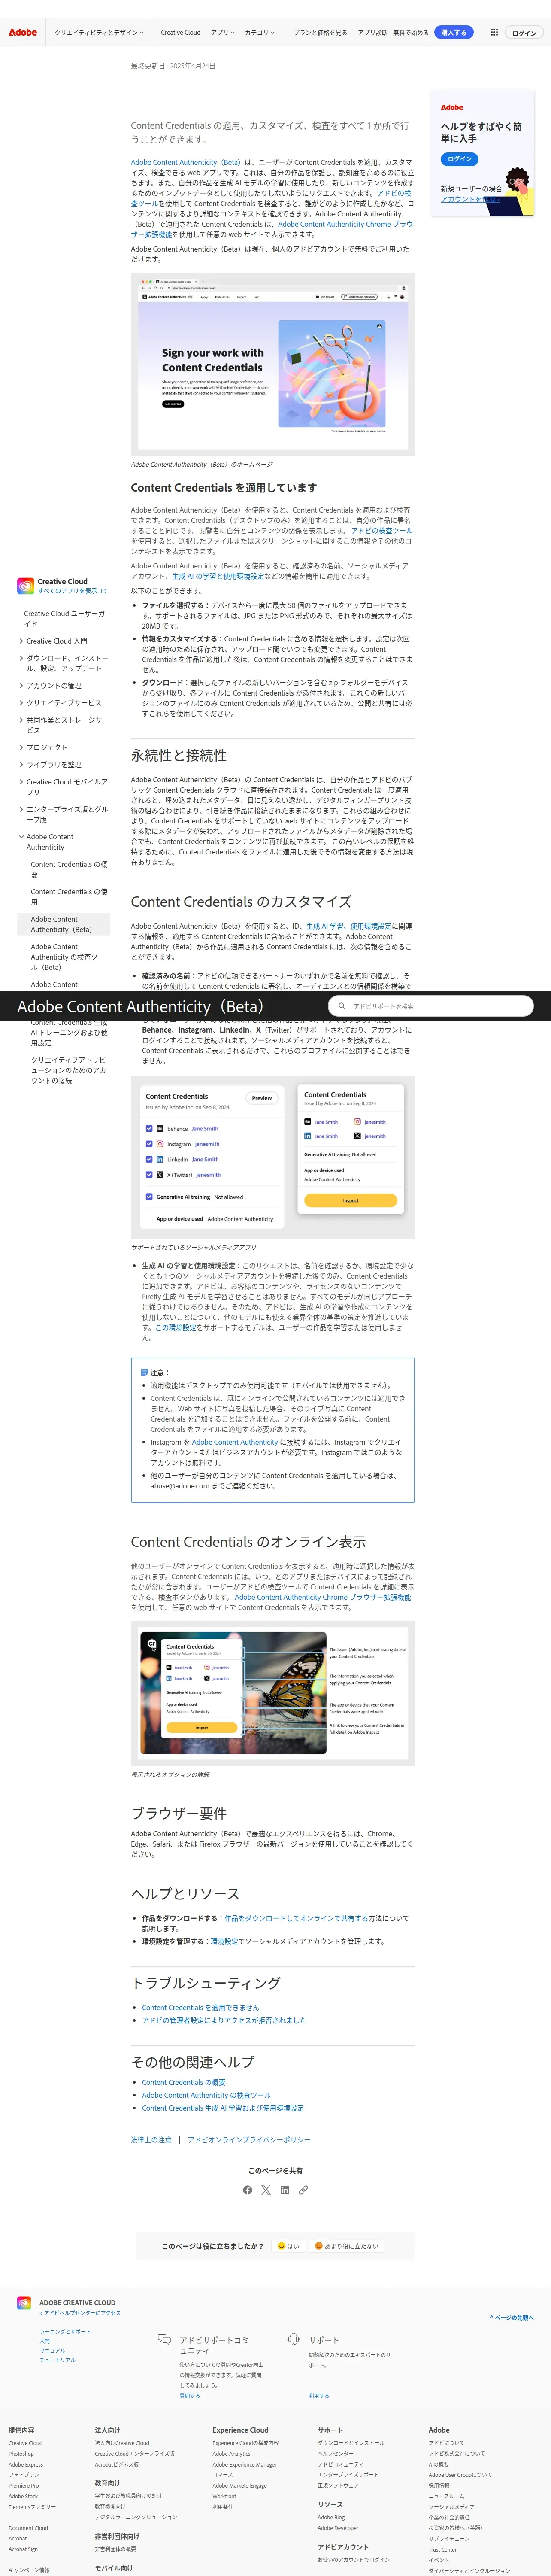Click the はい feedback button
The width and height of the screenshot is (551, 2576).
point(288,2246)
